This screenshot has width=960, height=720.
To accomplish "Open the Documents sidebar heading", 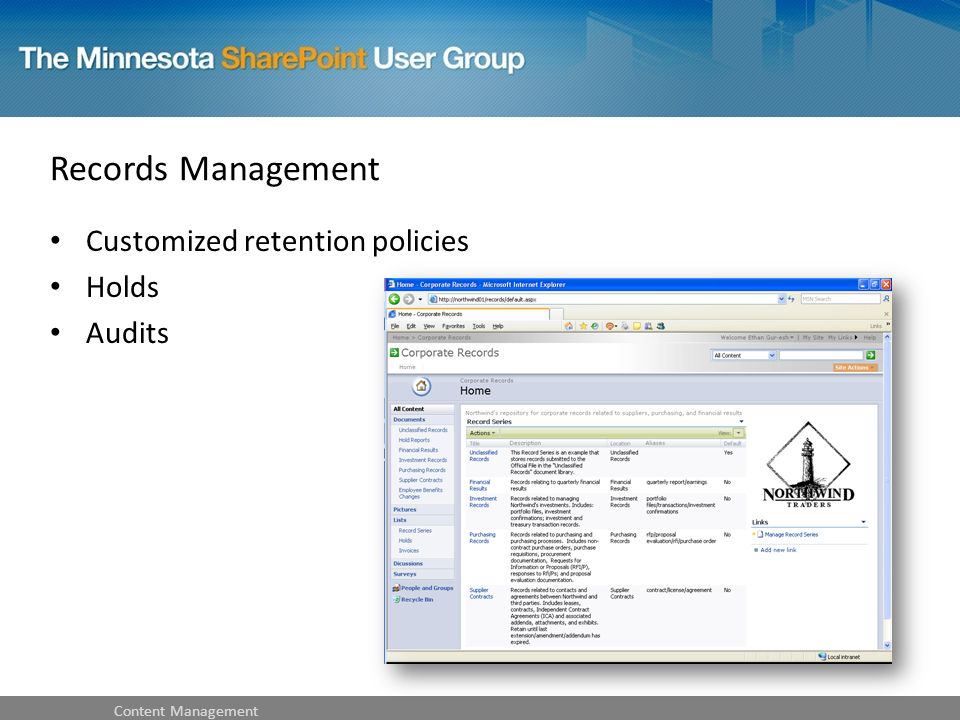I will 409,419.
